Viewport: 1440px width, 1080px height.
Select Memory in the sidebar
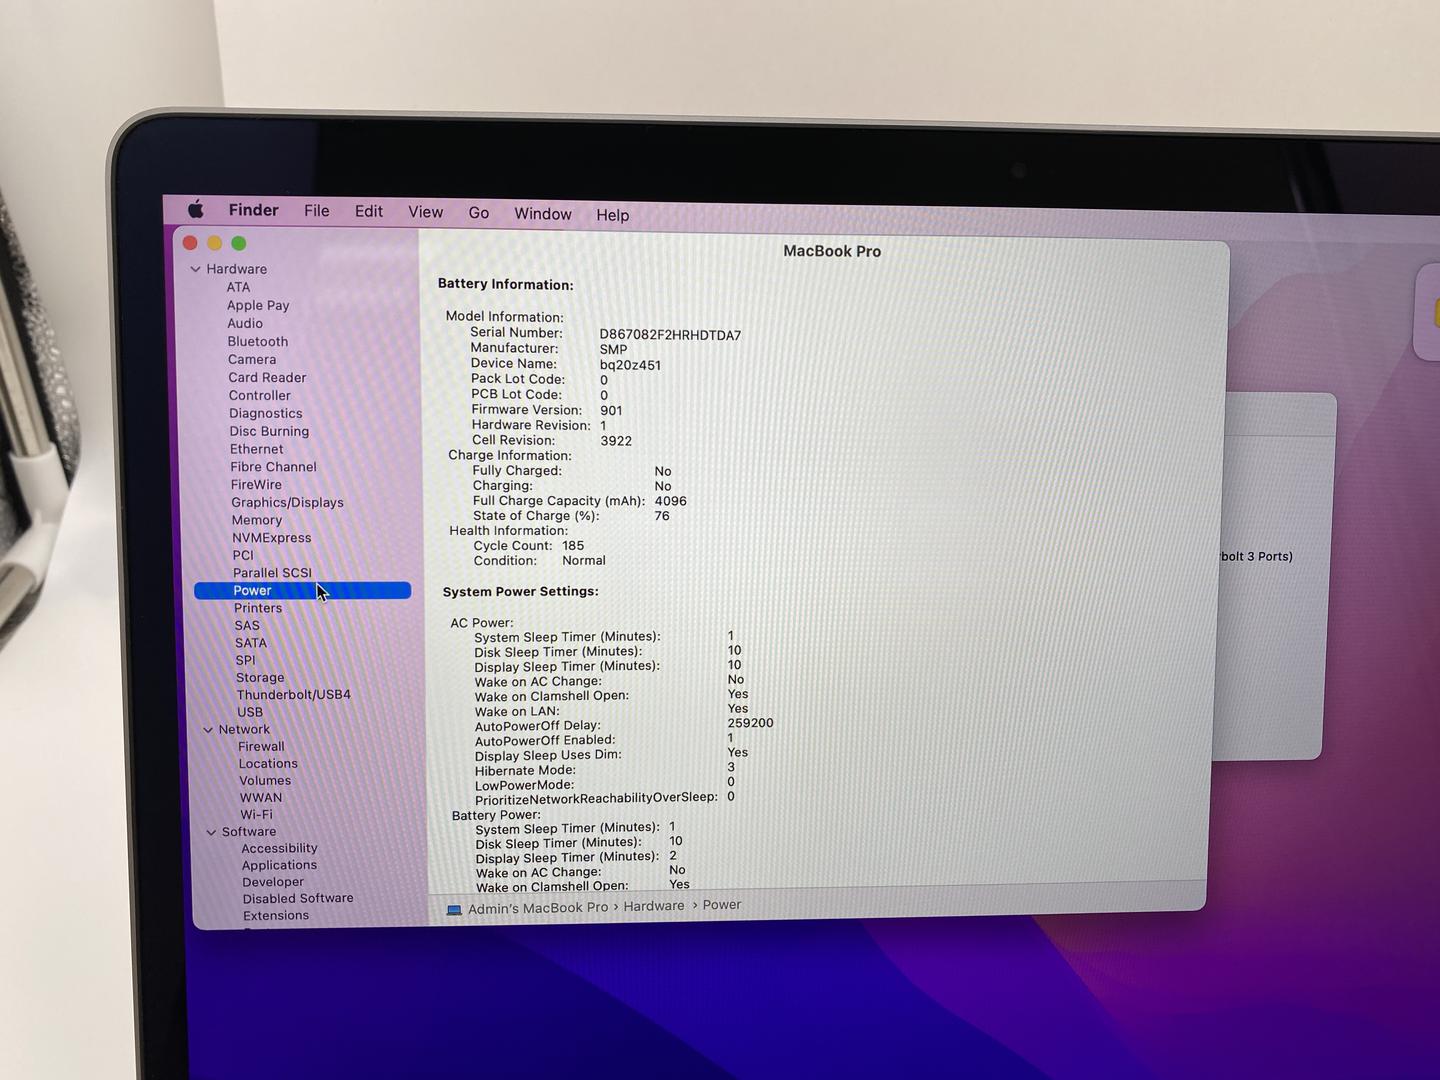pyautogui.click(x=257, y=520)
